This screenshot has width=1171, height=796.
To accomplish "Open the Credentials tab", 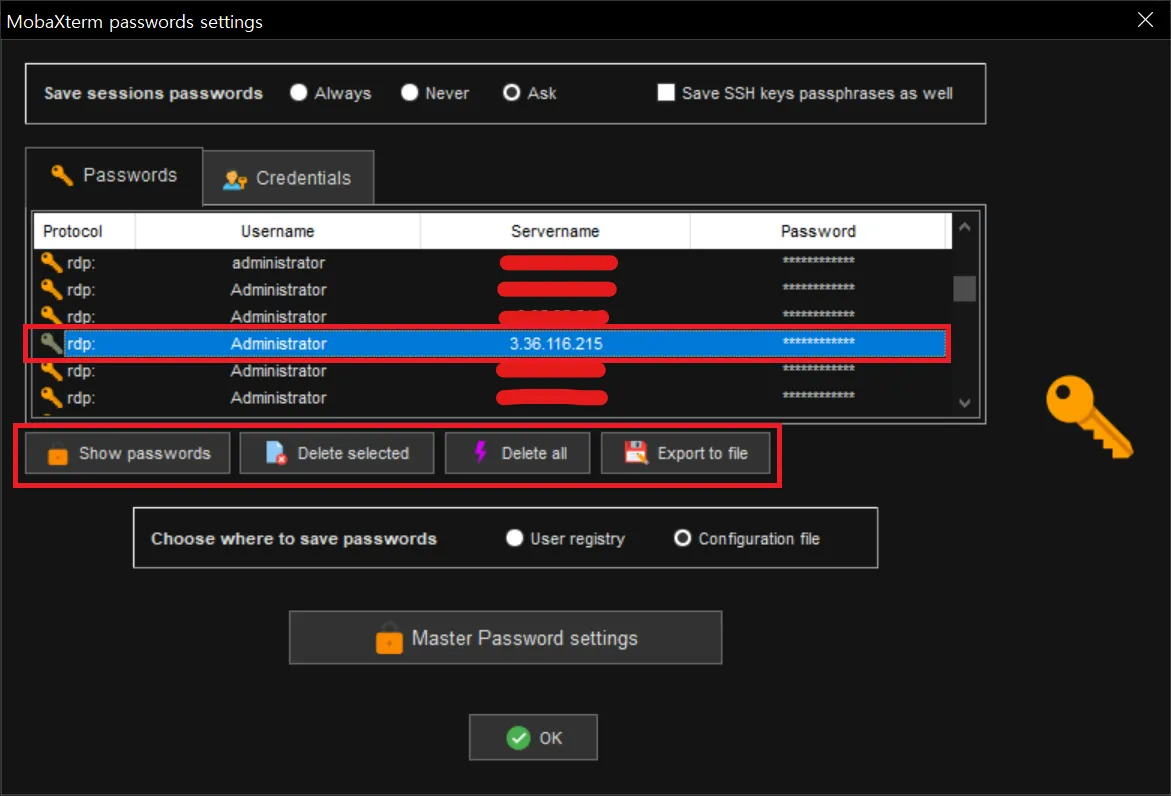I will pos(288,178).
